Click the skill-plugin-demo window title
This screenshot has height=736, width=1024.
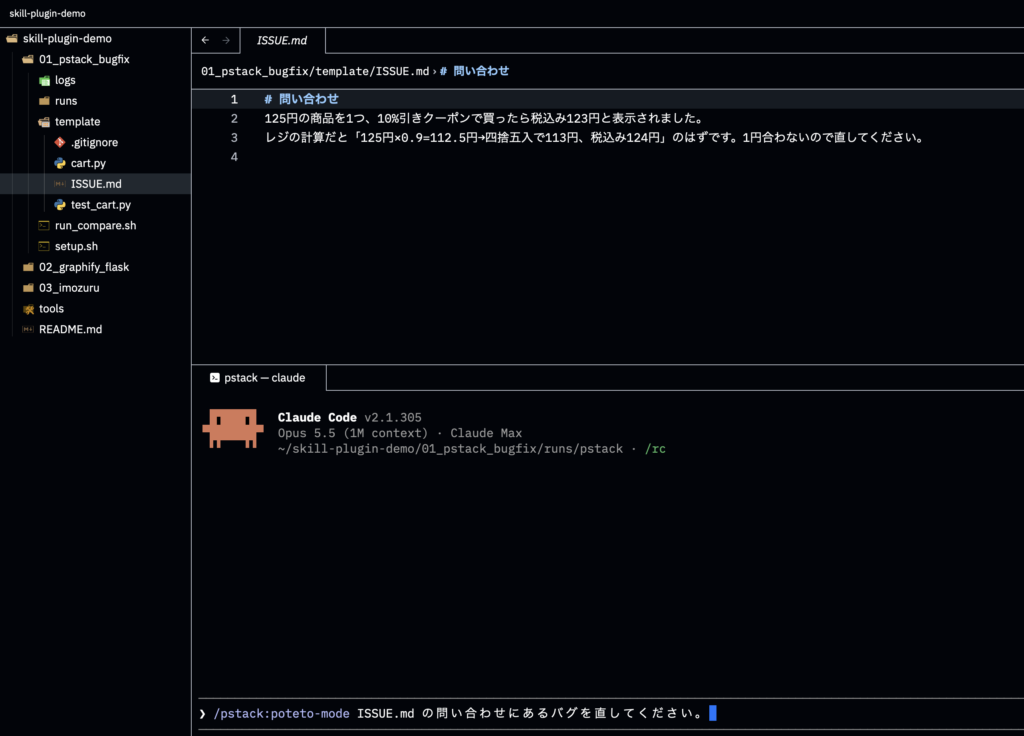click(47, 14)
